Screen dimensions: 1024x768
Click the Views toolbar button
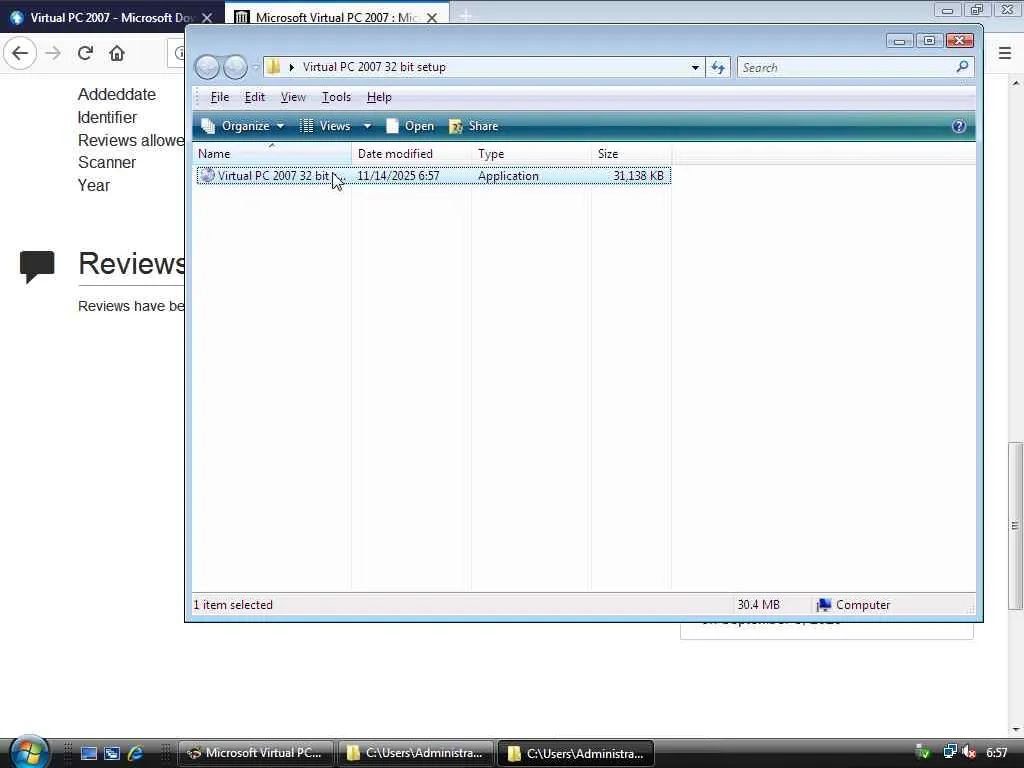click(x=325, y=126)
